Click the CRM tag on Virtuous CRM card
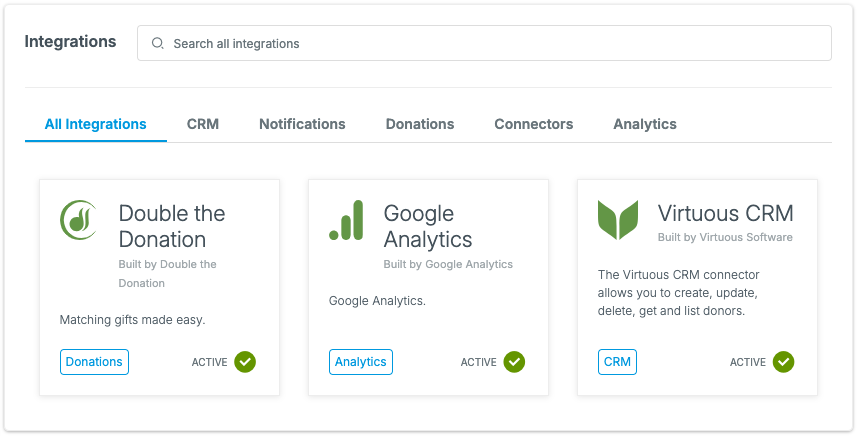This screenshot has width=857, height=436. click(x=617, y=362)
